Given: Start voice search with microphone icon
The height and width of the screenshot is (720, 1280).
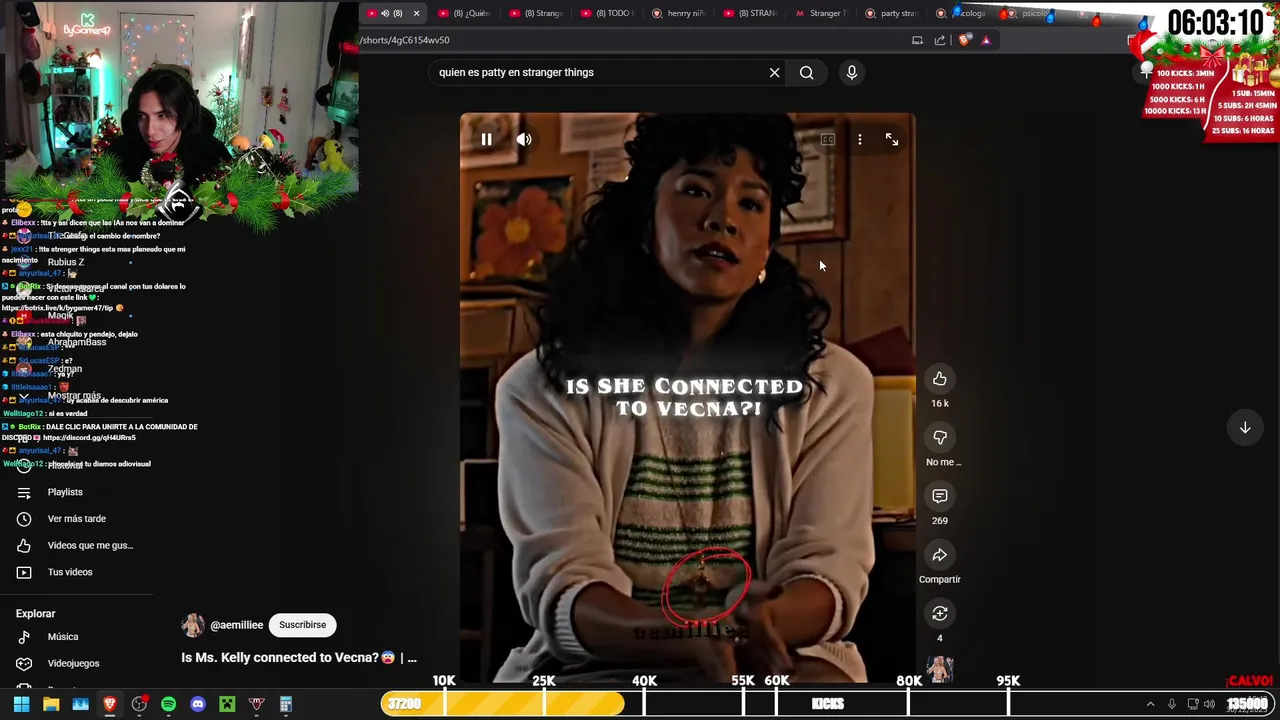Looking at the screenshot, I should point(852,72).
